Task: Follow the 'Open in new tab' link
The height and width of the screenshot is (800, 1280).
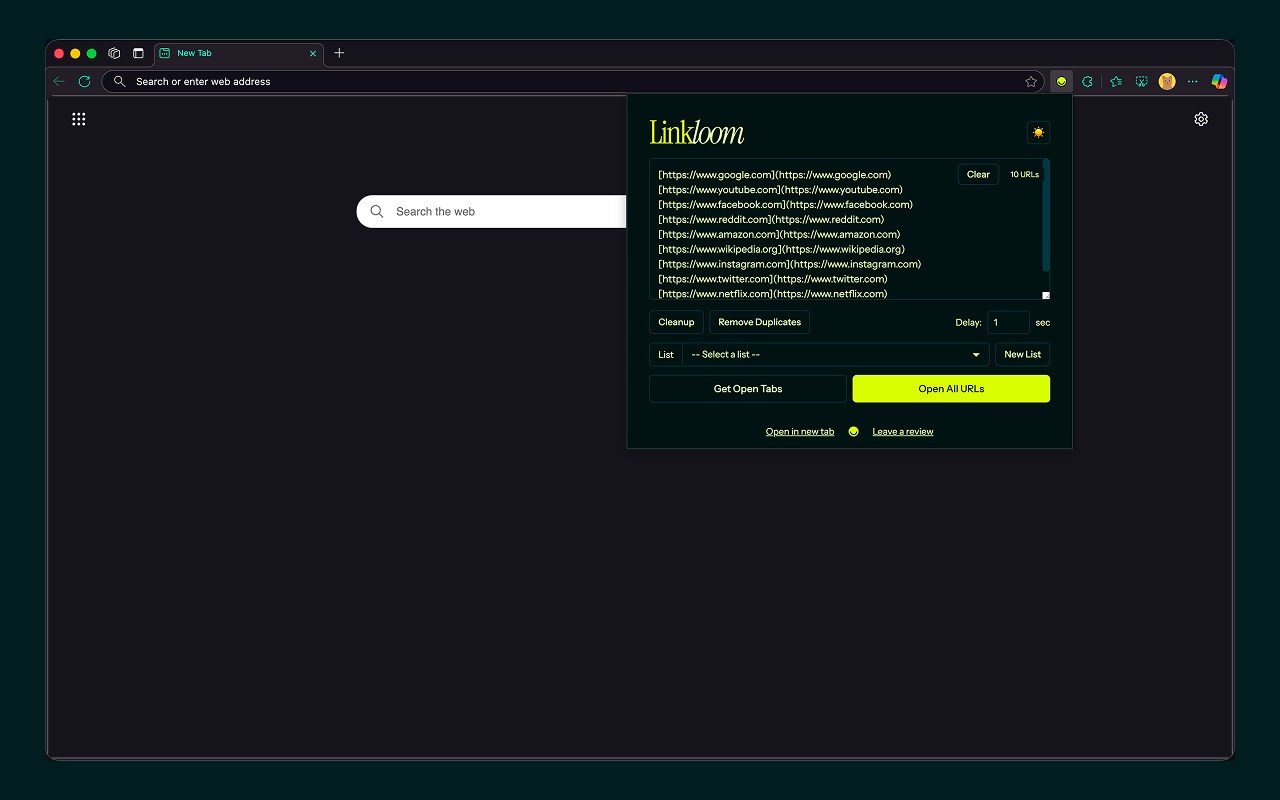Action: 800,432
